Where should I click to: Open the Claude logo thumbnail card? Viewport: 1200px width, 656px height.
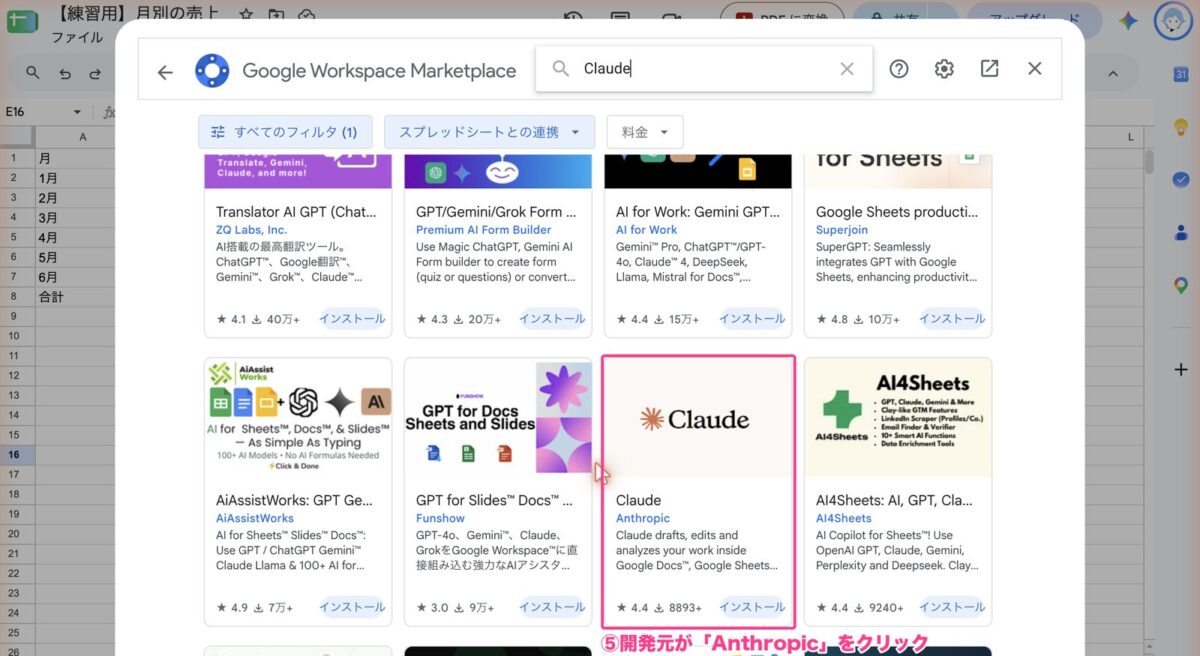(x=698, y=418)
